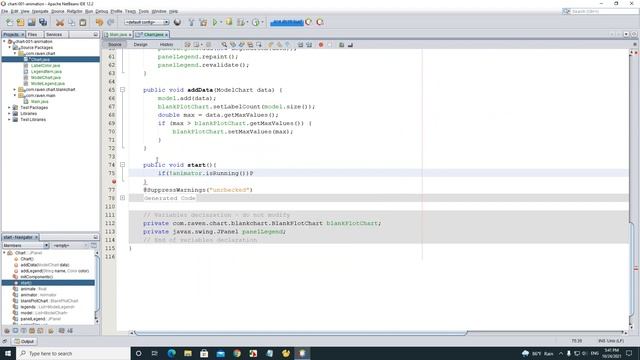Click the Save All toolbar icon
Viewport: 640px width, 360px height.
(43, 22)
